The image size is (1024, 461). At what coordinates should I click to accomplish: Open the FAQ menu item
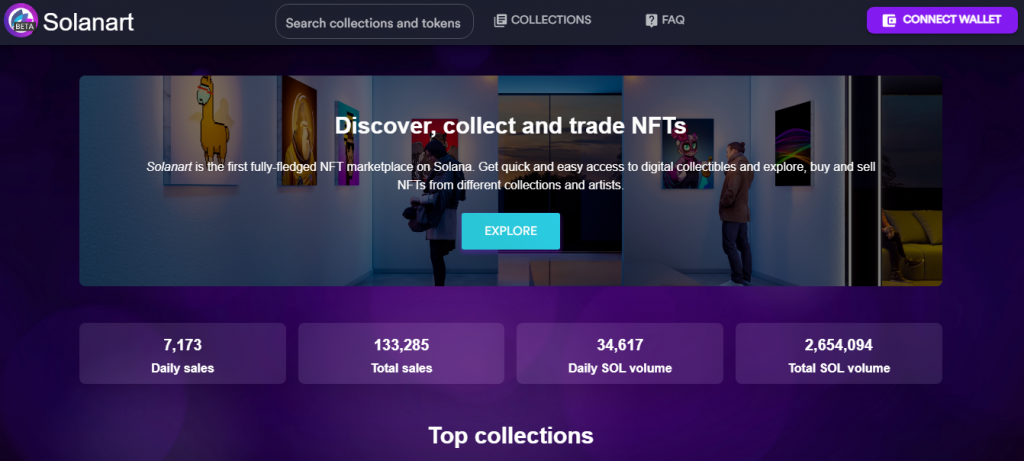(665, 20)
